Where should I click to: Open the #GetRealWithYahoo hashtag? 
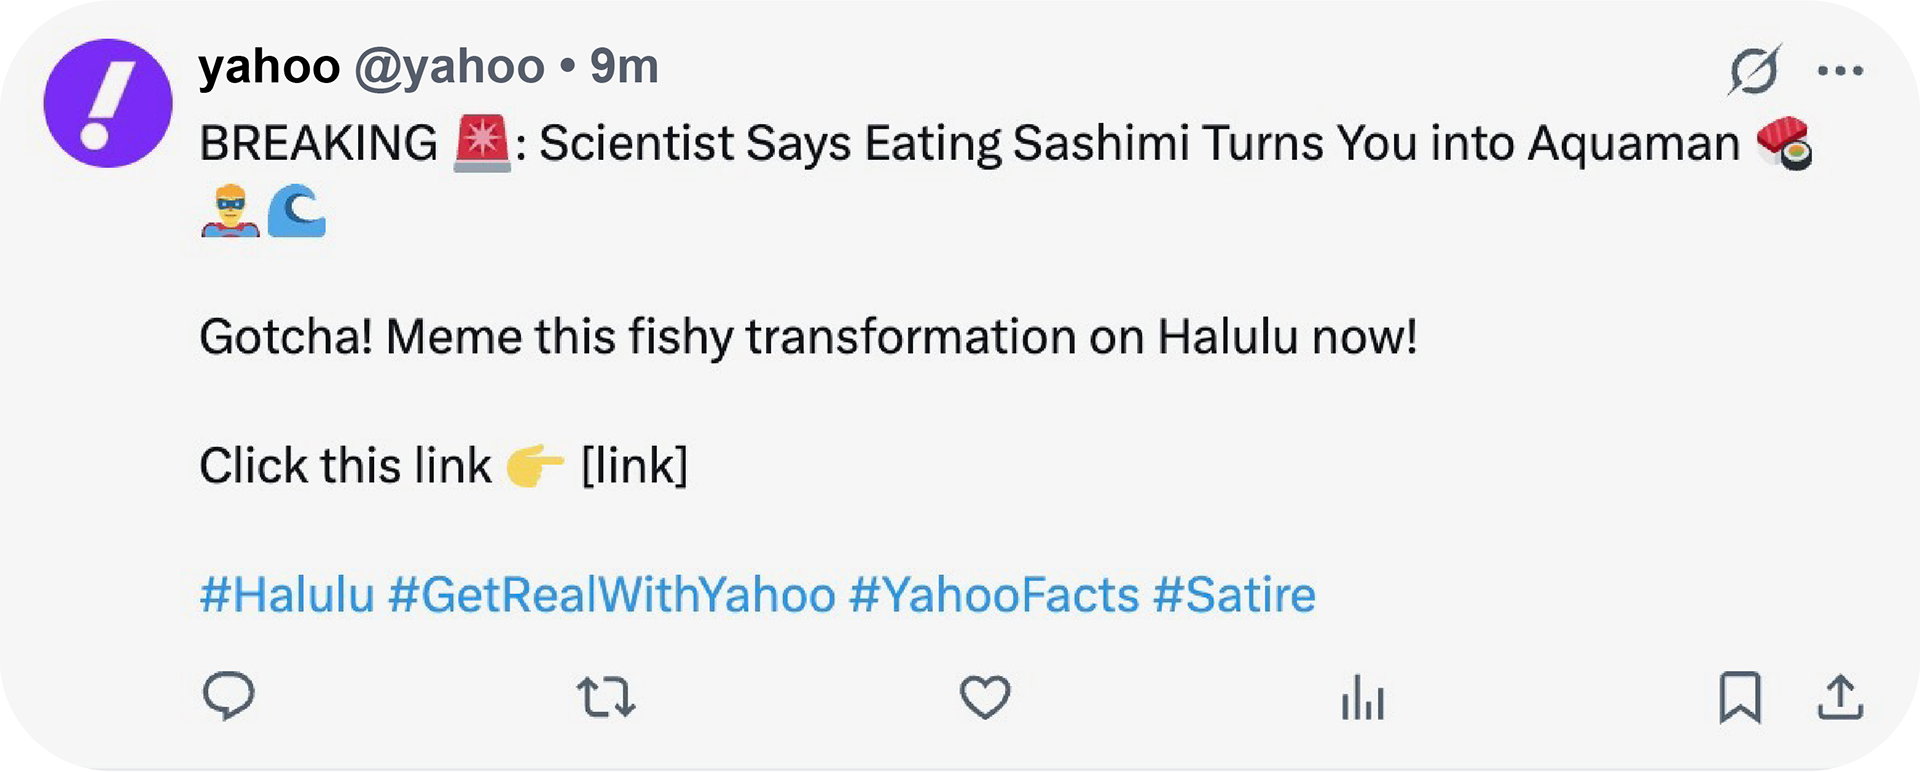pos(611,595)
